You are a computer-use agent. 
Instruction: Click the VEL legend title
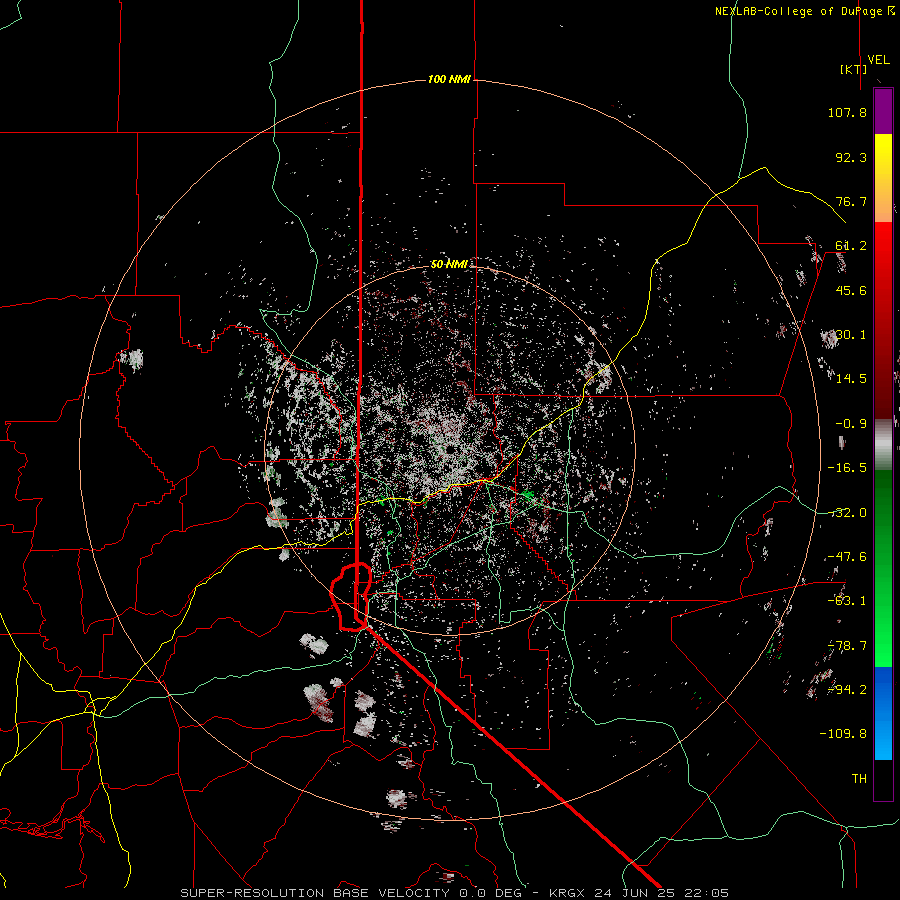click(878, 60)
